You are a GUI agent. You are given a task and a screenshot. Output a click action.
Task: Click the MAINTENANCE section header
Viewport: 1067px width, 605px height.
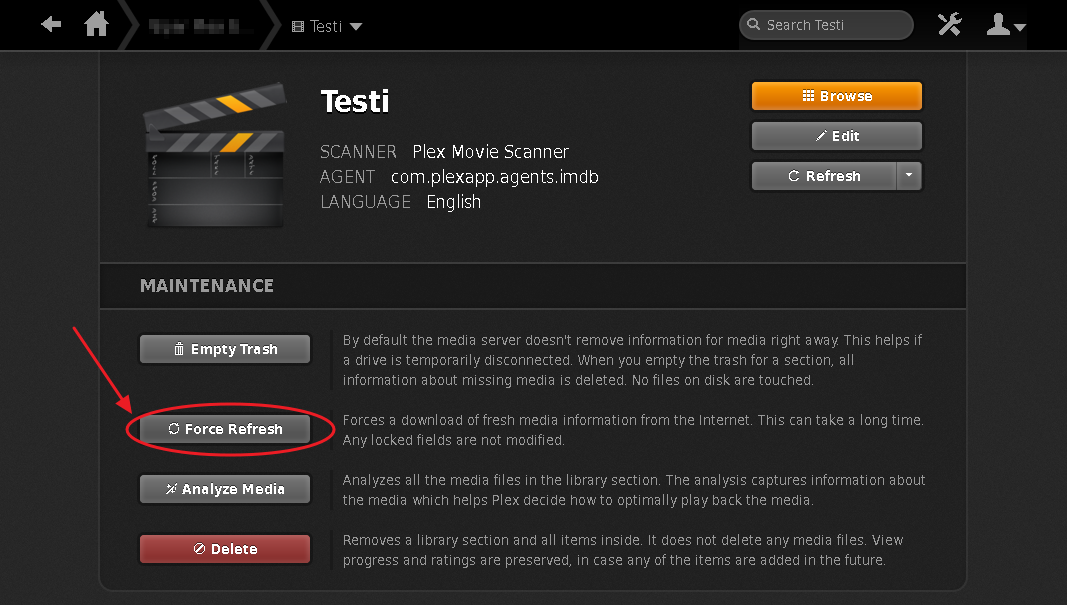207,286
